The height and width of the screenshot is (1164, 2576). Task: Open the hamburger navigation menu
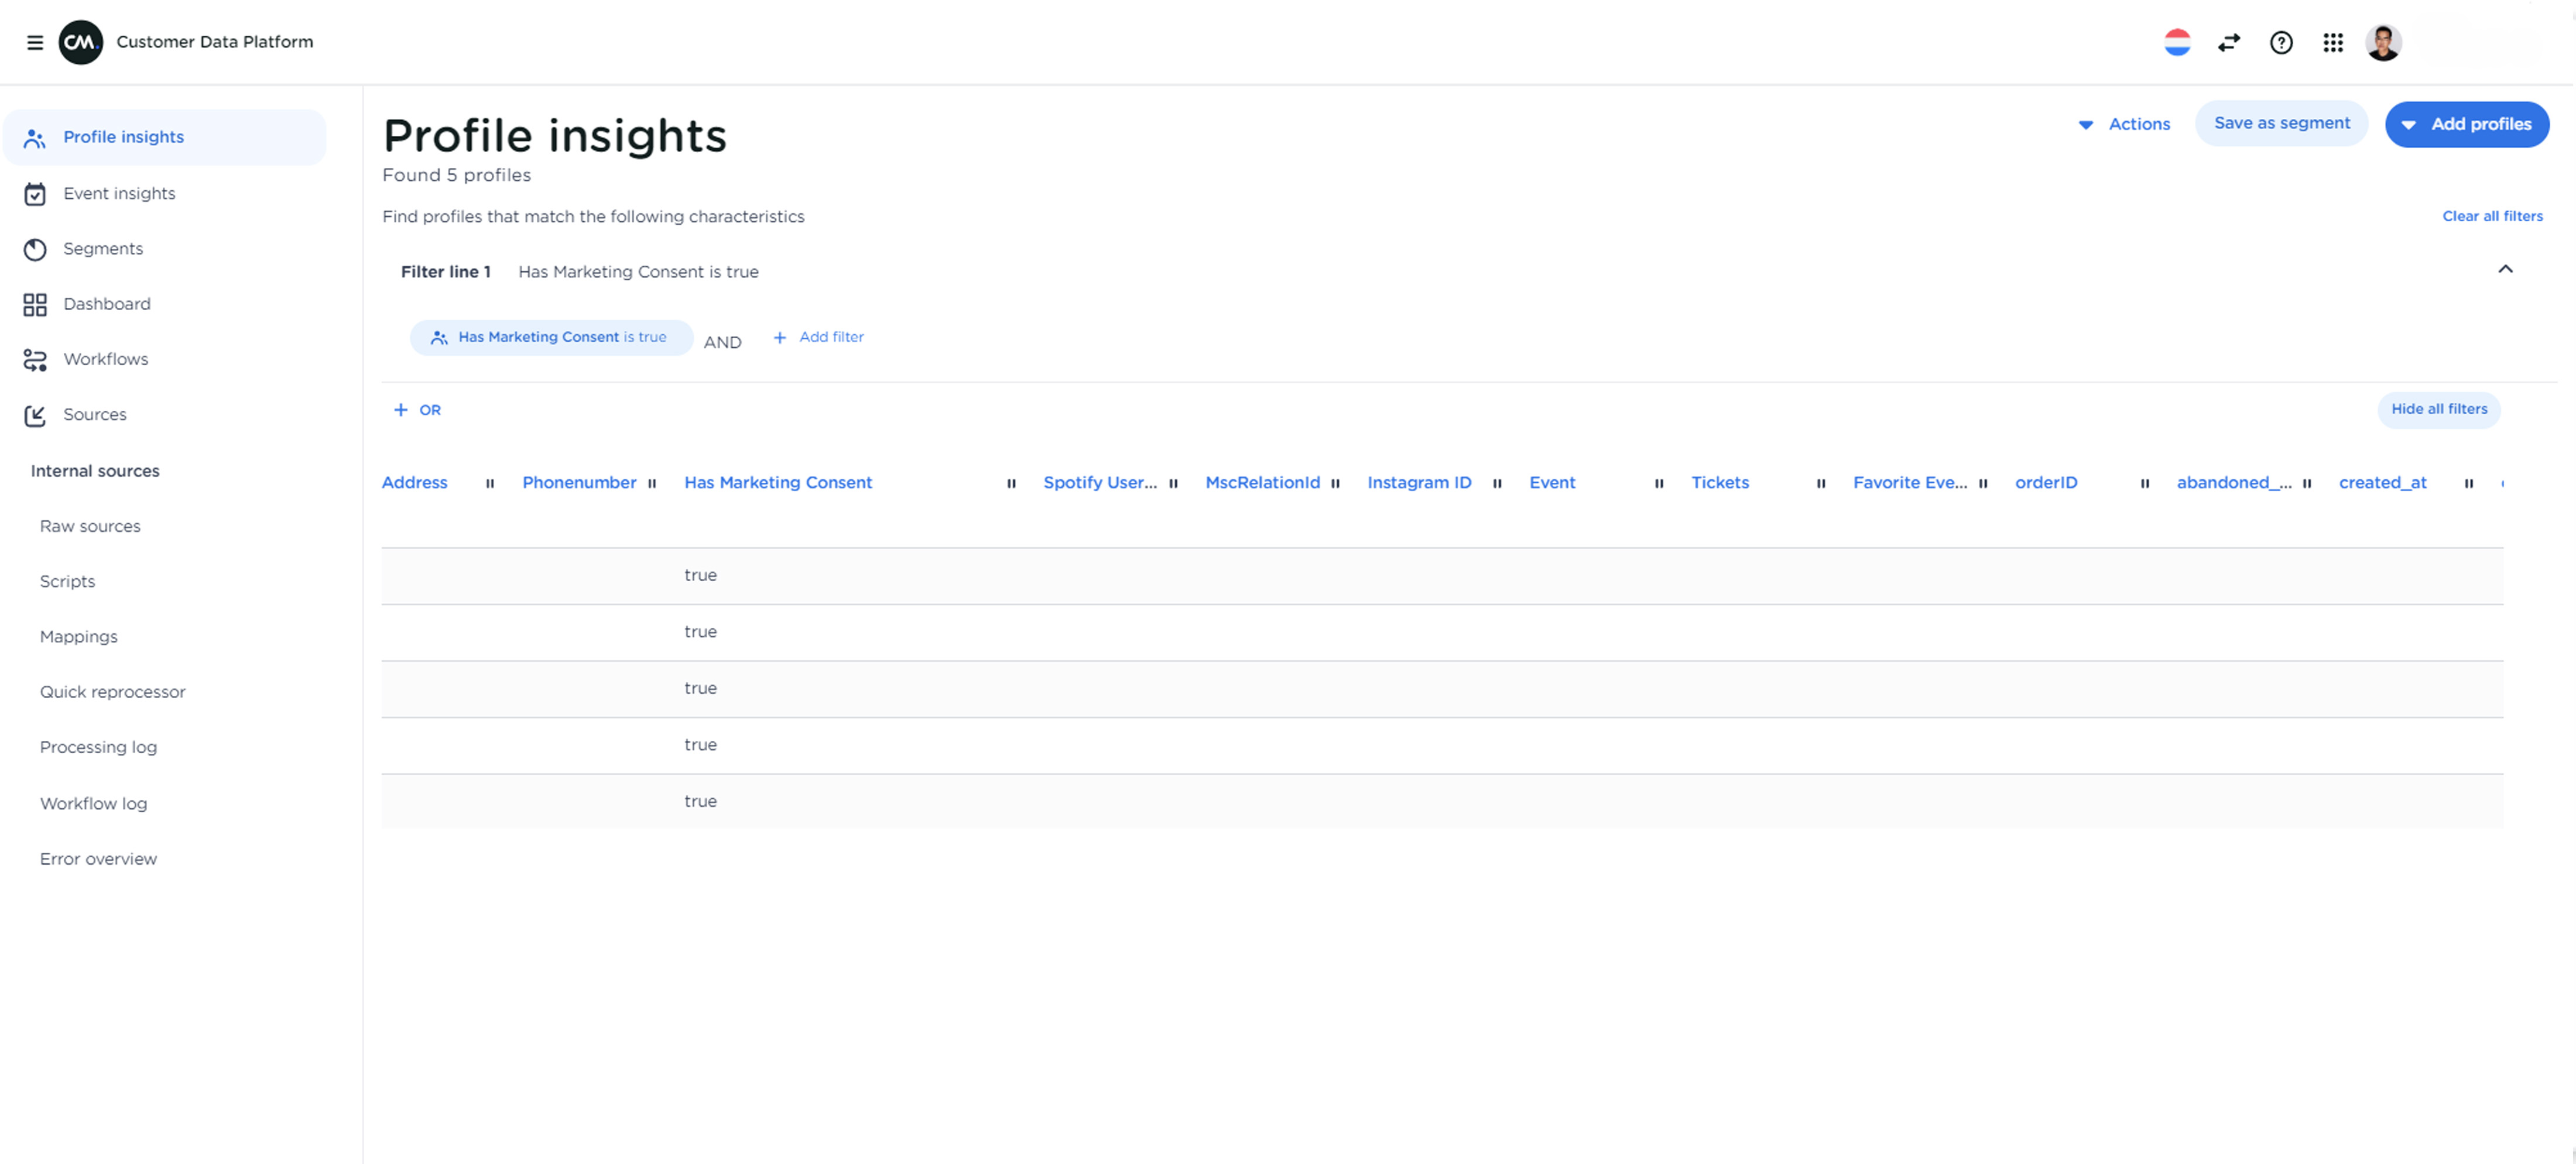coord(35,42)
